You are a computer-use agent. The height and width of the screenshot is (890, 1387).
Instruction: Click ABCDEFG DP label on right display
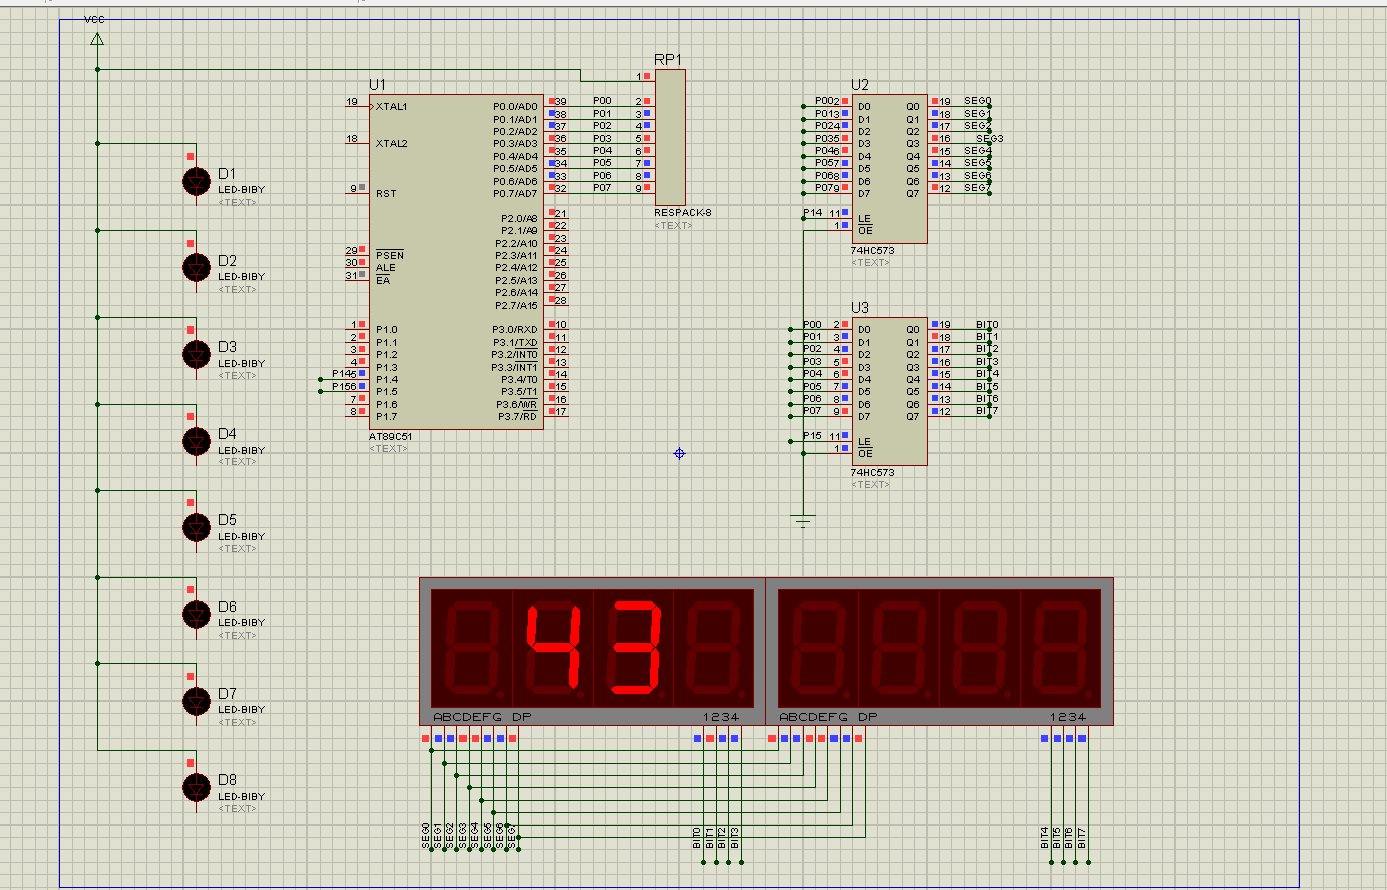829,717
